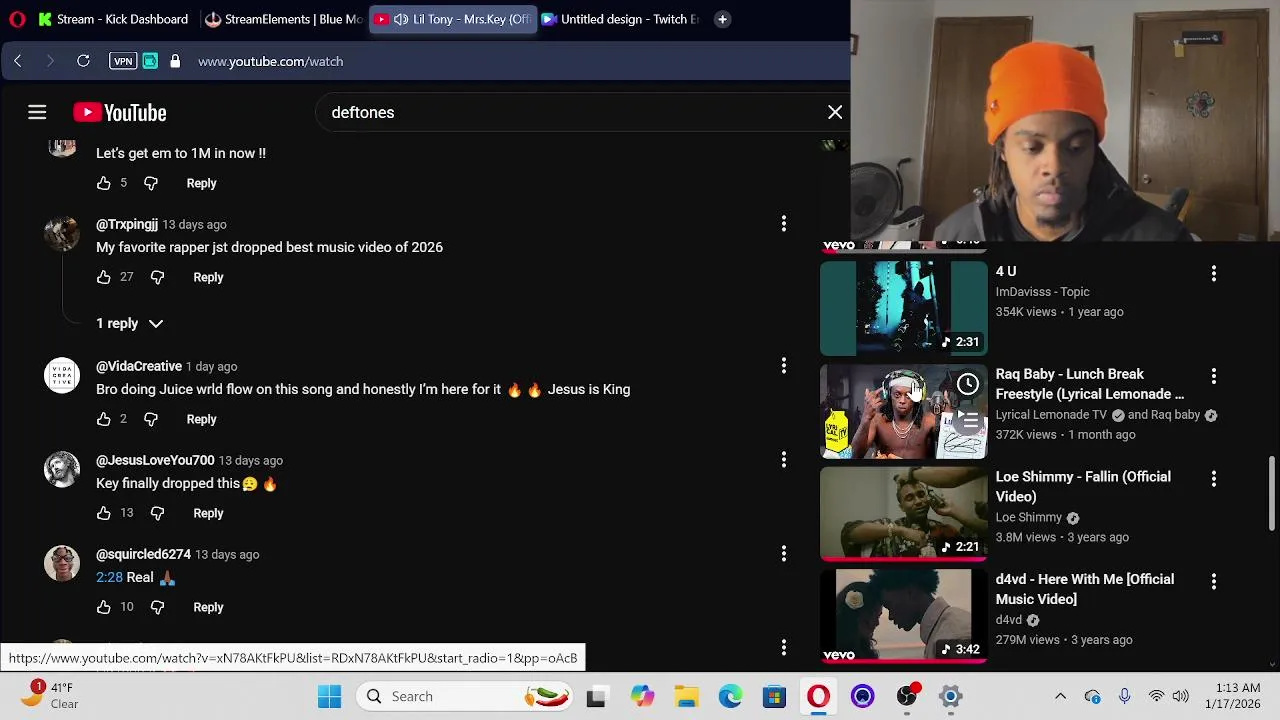The height and width of the screenshot is (720, 1280).
Task: Open Microsoft Edge from the taskbar
Action: 730,696
